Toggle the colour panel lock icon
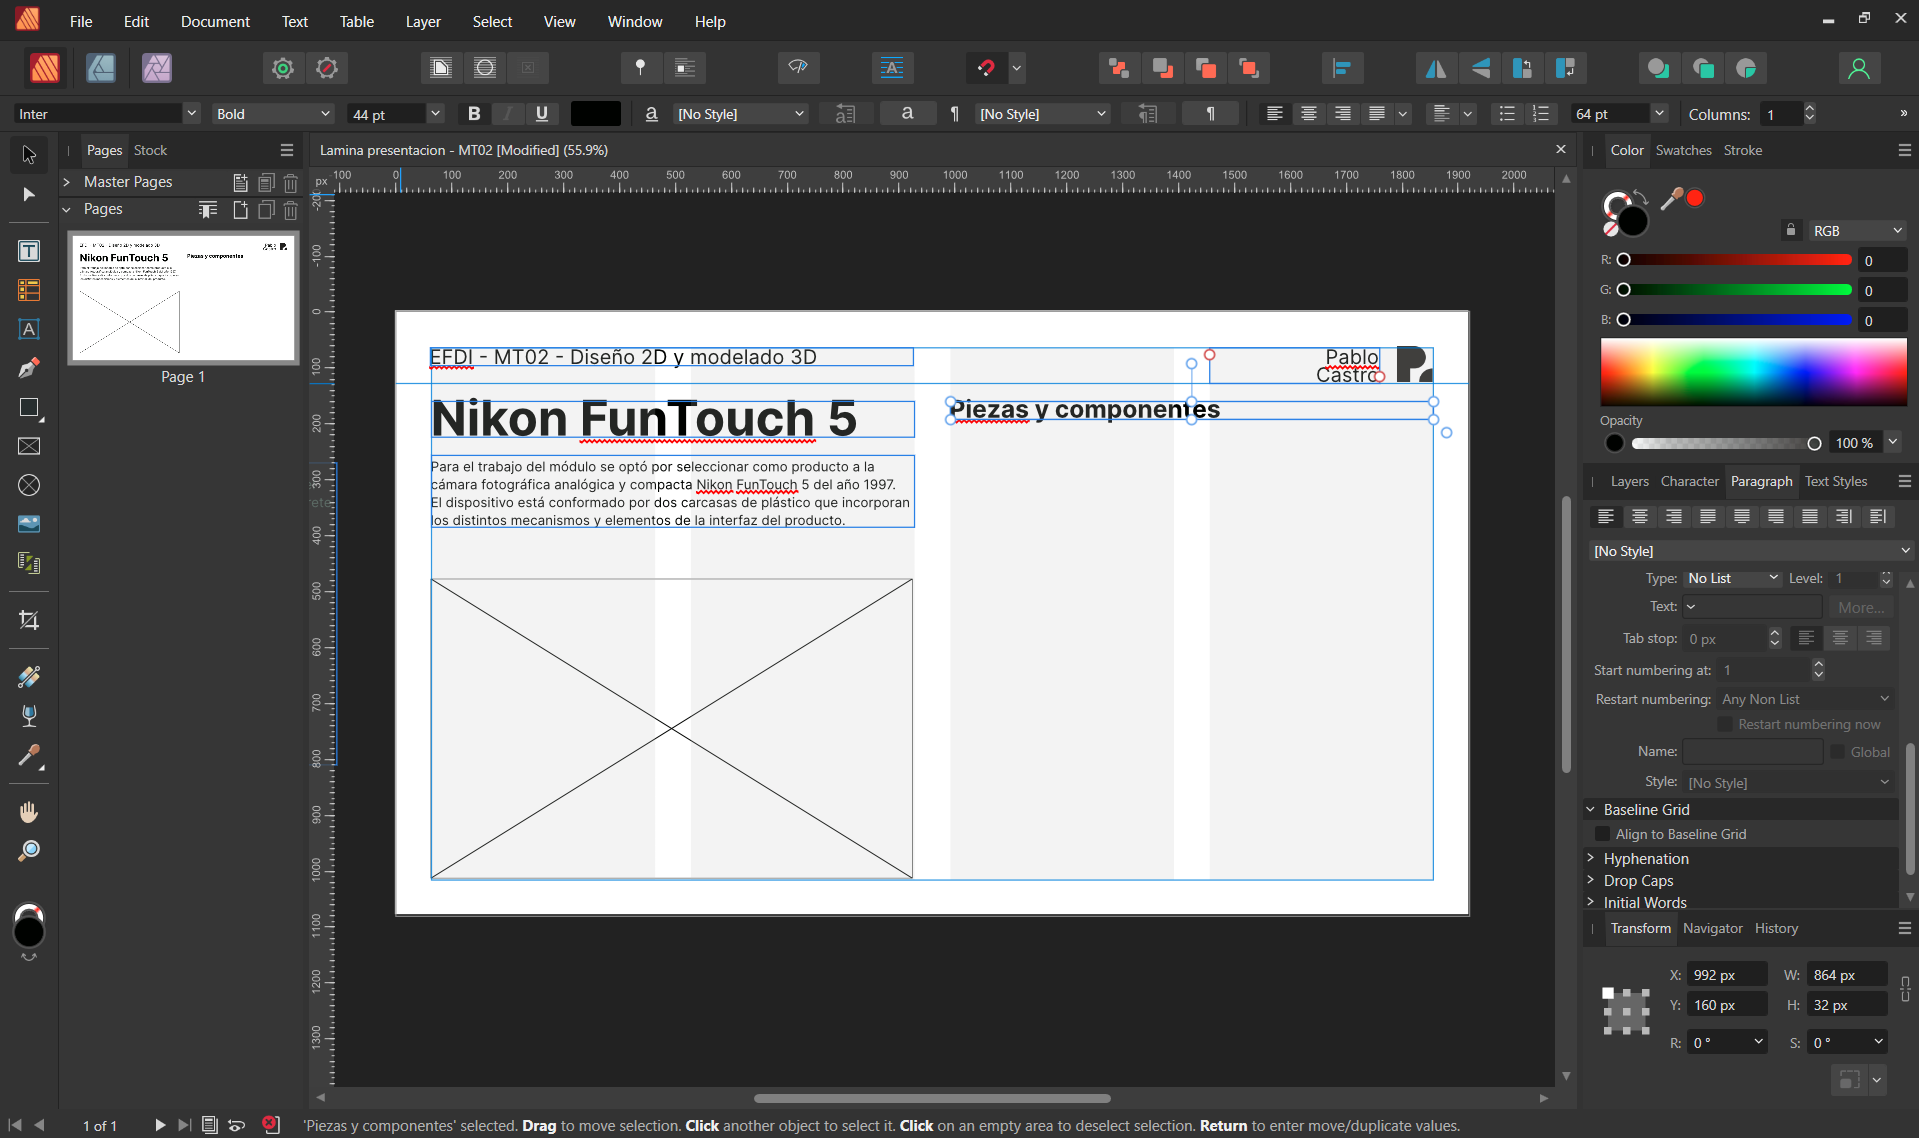Image resolution: width=1919 pixels, height=1138 pixels. (x=1791, y=230)
